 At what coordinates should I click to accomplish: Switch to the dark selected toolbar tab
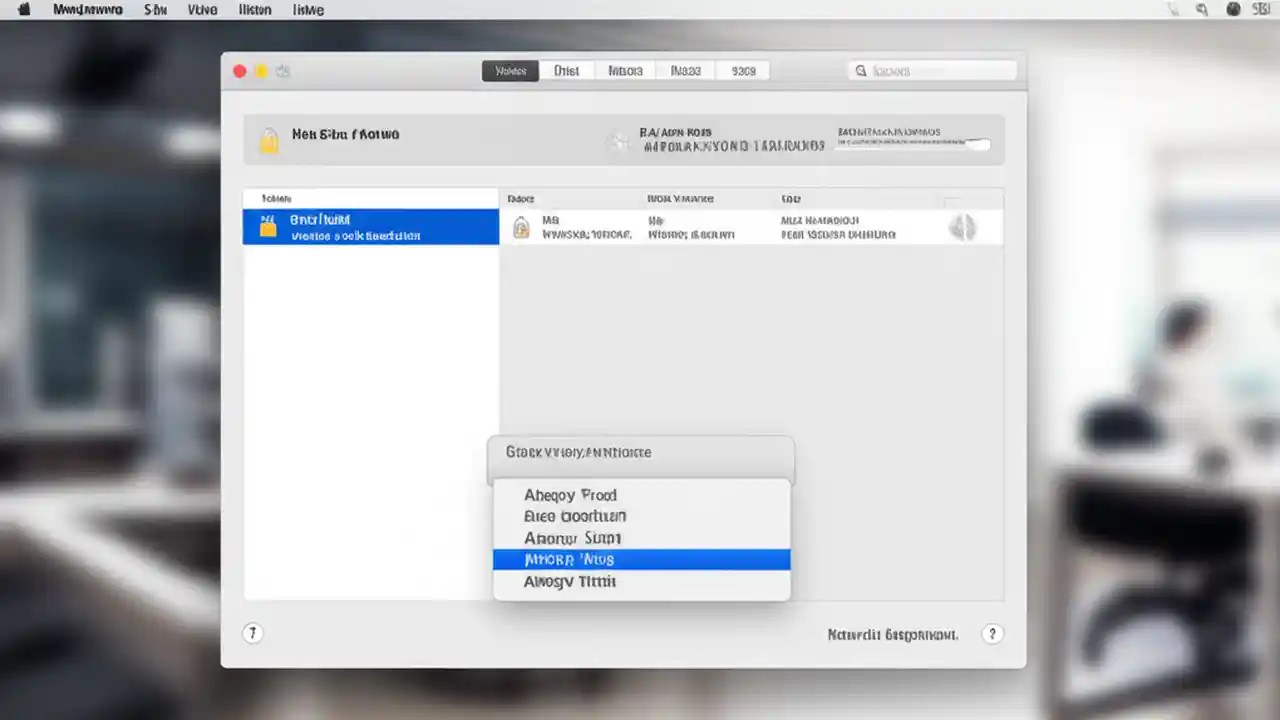[x=510, y=70]
